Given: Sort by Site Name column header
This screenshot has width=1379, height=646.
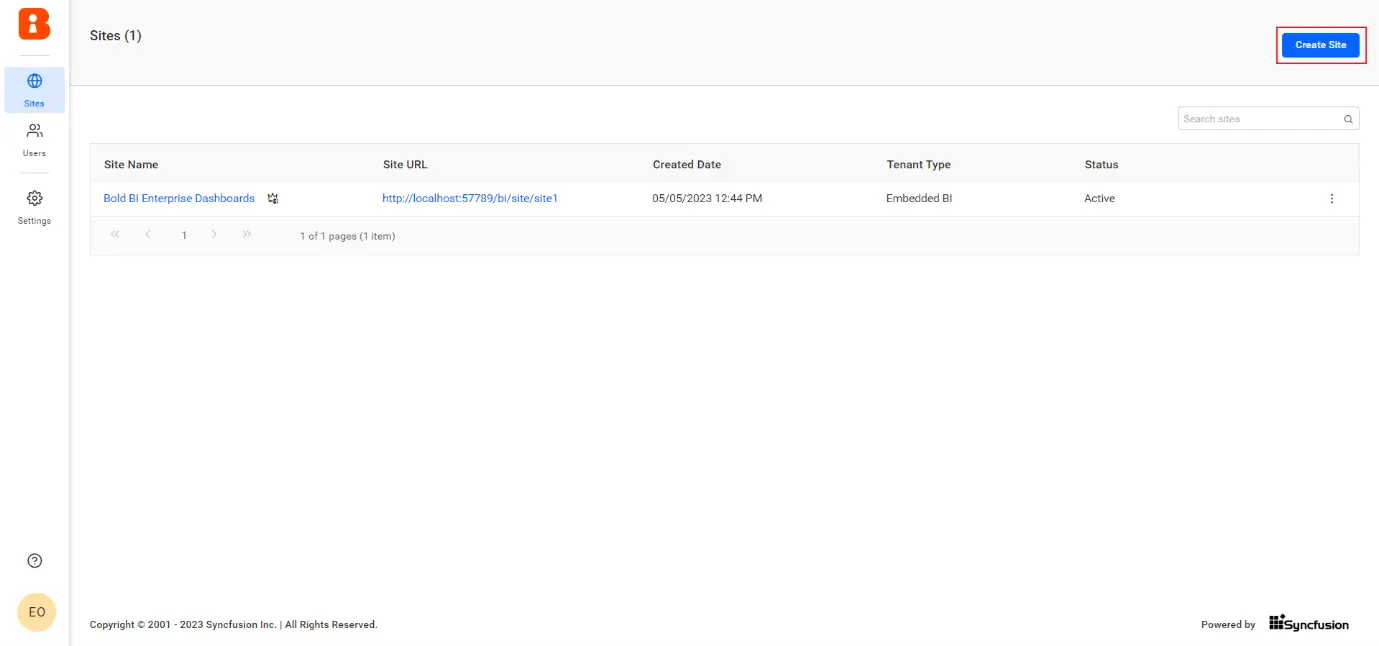Looking at the screenshot, I should pos(131,165).
